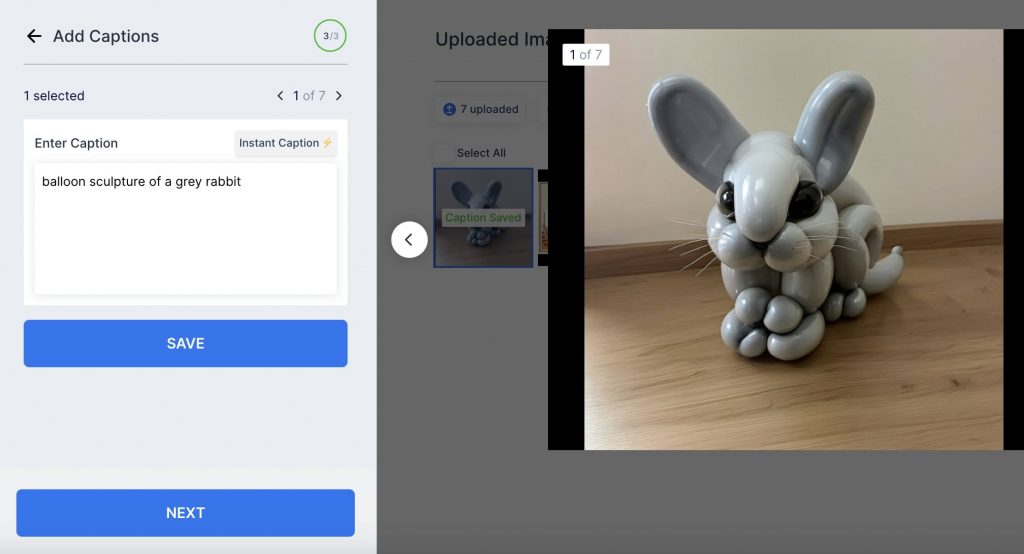1024x554 pixels.
Task: Click the 7 uploaded chip
Action: (x=481, y=109)
